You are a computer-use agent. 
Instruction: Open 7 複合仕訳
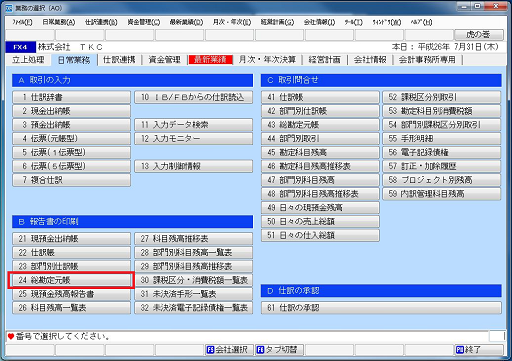point(71,180)
